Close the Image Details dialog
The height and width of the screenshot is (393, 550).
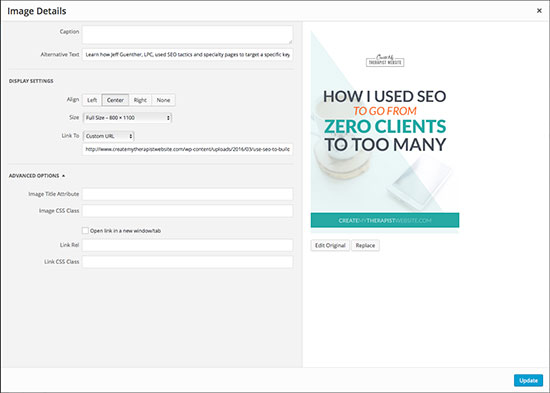point(539,11)
